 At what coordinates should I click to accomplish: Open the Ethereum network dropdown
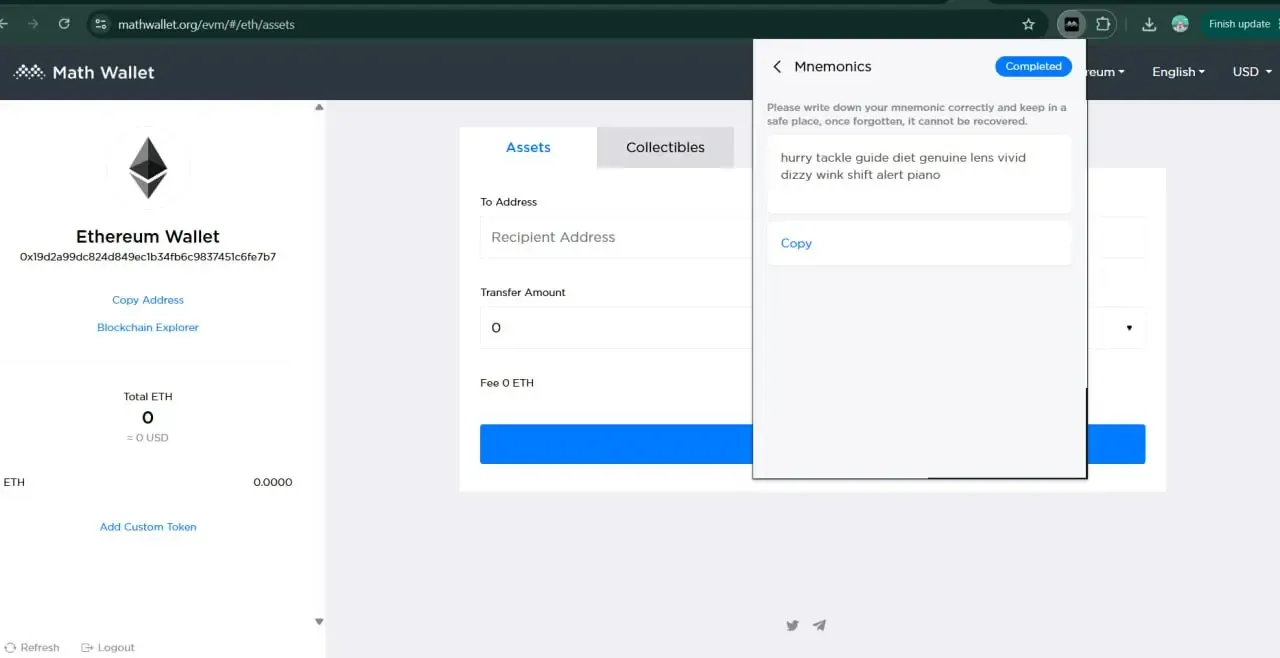tap(1106, 72)
